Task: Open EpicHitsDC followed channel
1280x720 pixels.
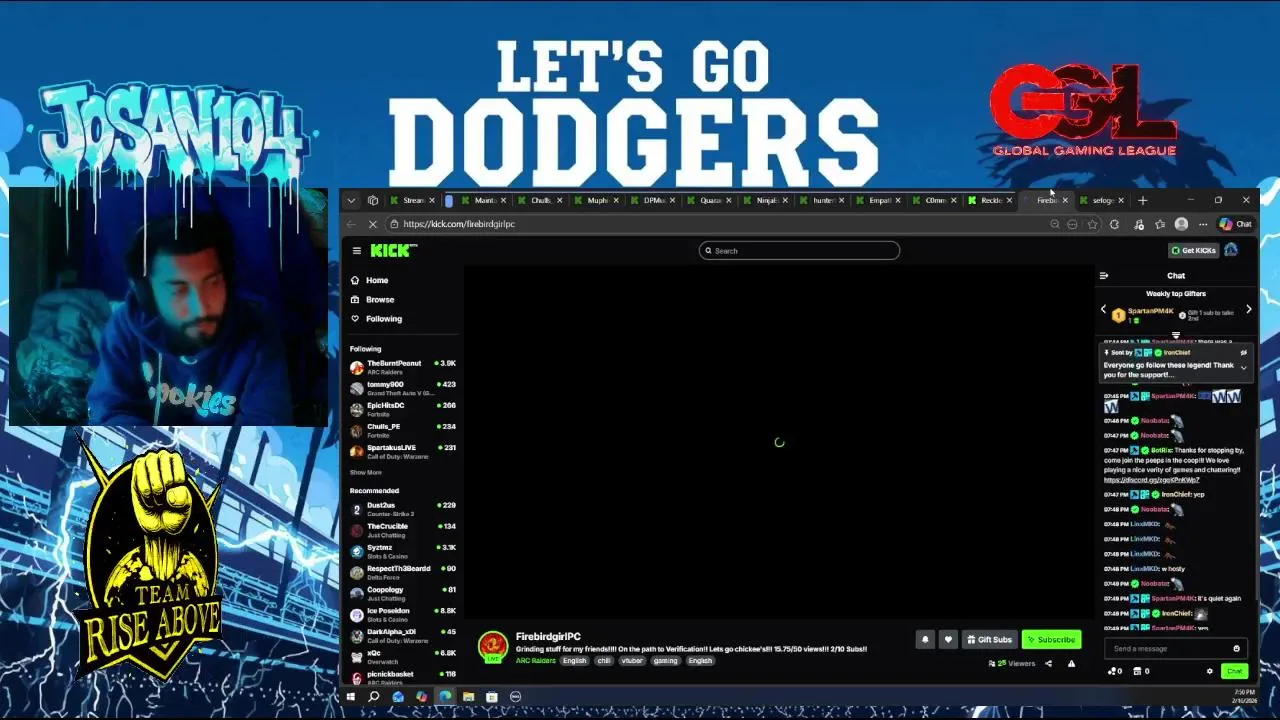Action: tap(403, 409)
